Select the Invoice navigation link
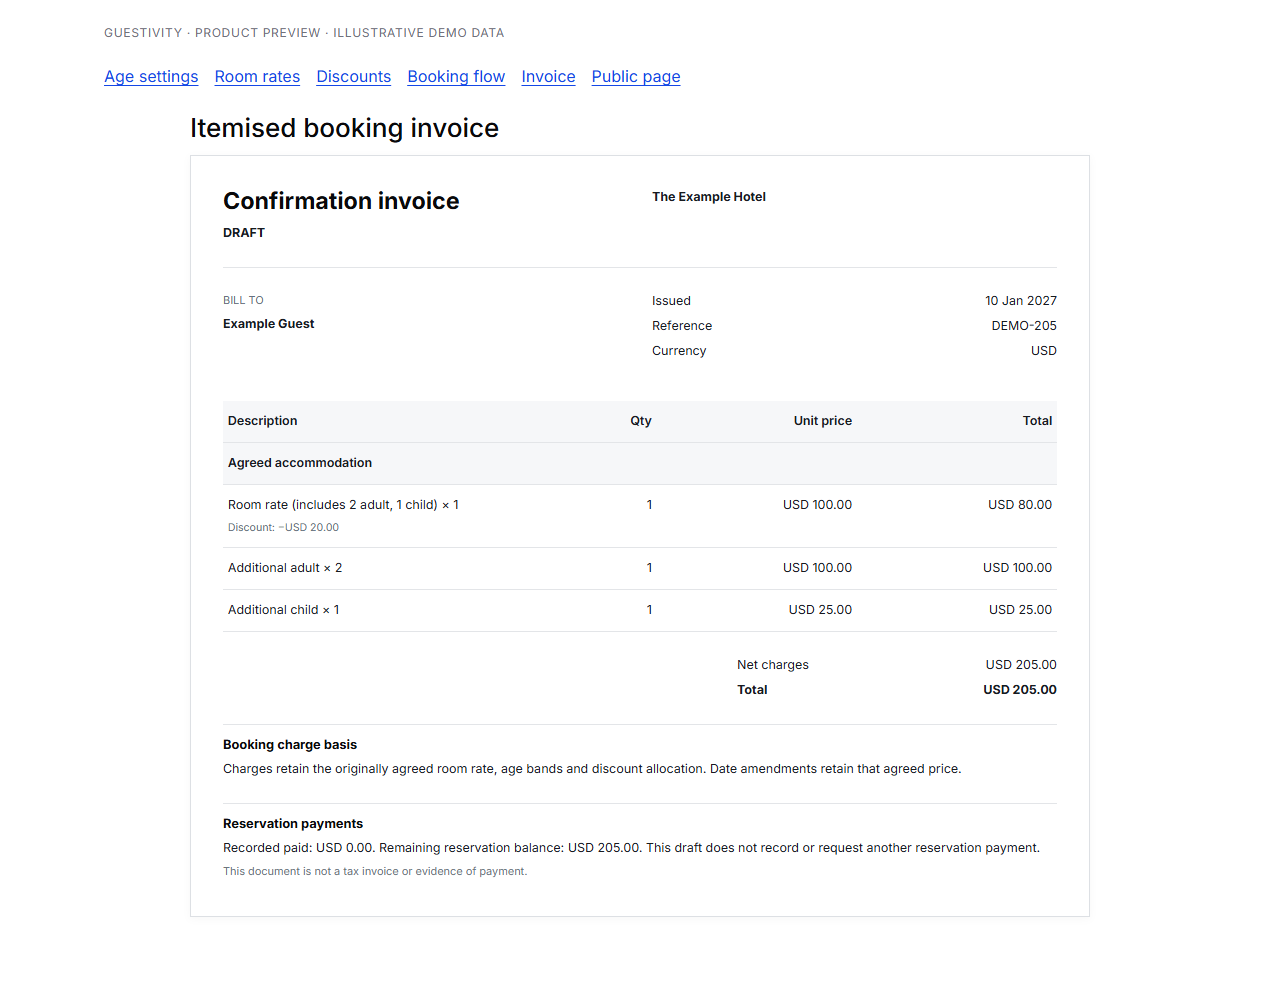The image size is (1280, 1000). 548,77
